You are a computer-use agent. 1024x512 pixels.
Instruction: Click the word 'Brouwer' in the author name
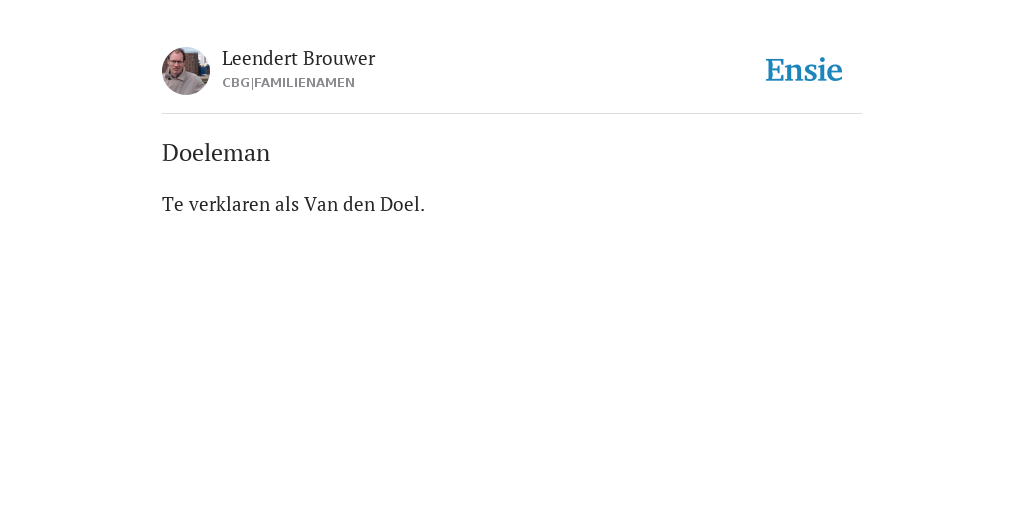point(339,59)
